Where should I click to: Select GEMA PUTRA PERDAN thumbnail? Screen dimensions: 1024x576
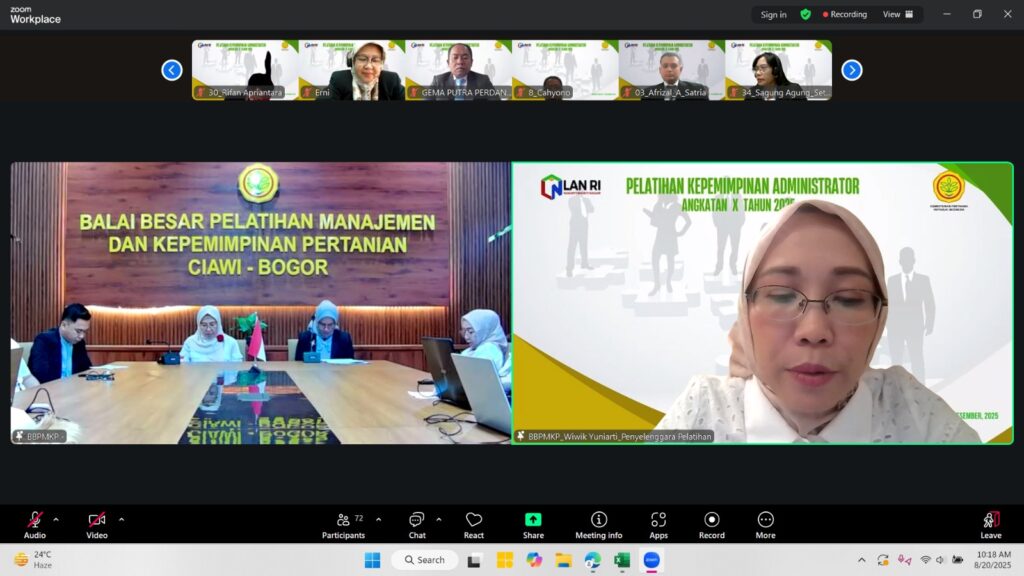tap(458, 70)
